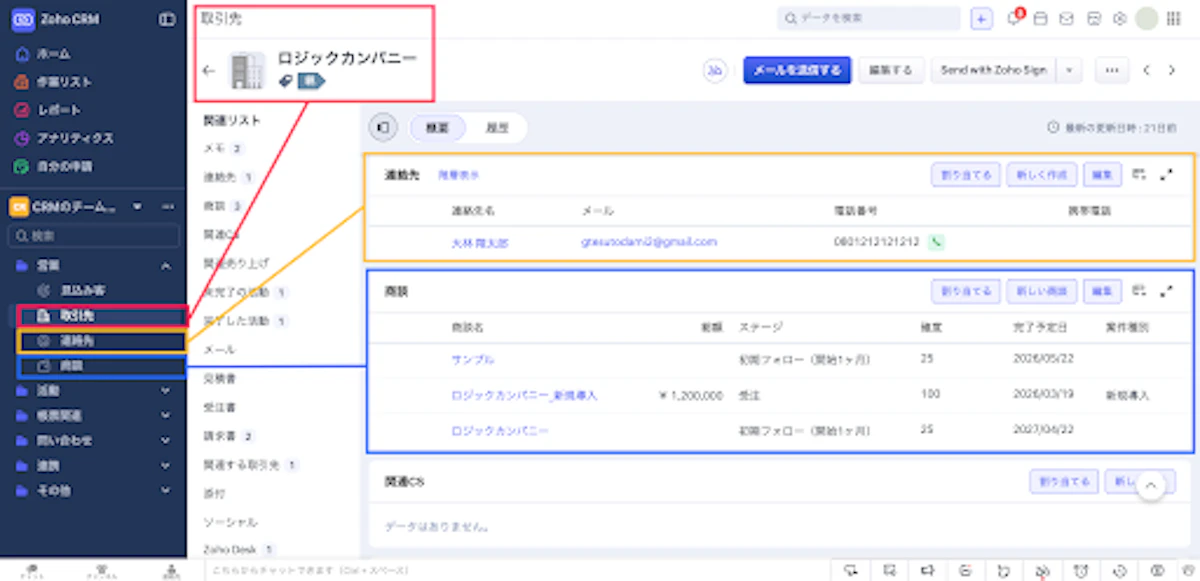
Task: Toggle the related list panel button
Action: [x=383, y=127]
